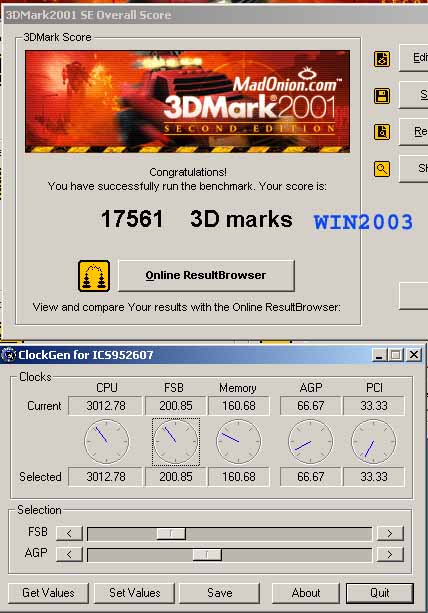Select the FSB clock dial gauge

click(176, 442)
